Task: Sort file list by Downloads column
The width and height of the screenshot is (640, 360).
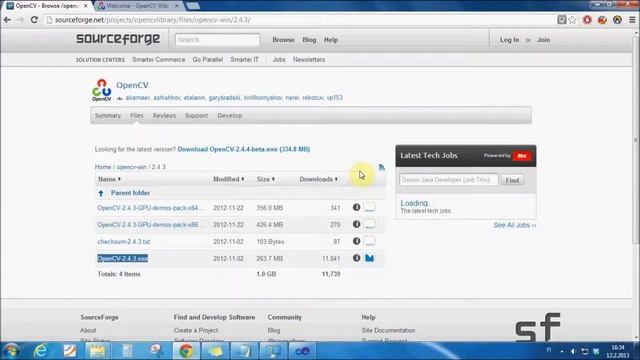Action: click(x=318, y=179)
